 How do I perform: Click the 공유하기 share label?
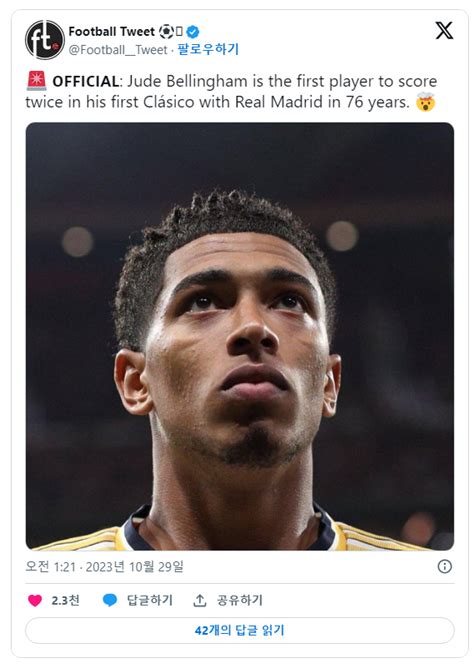tap(240, 600)
